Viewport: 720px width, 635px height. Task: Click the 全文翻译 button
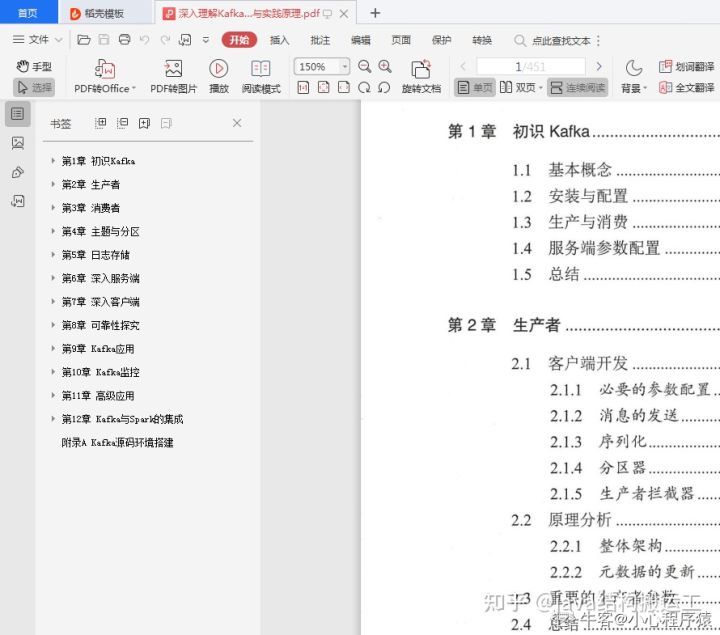[686, 87]
